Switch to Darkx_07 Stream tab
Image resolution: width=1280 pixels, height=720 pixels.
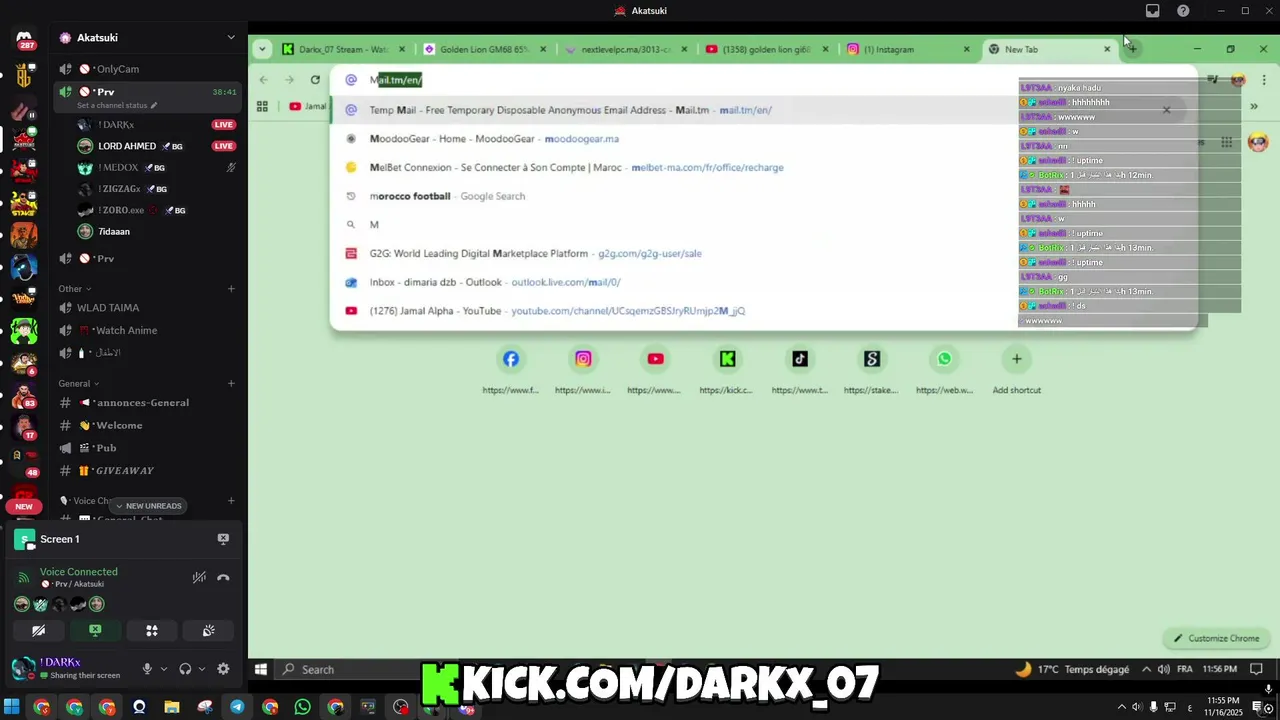click(x=344, y=49)
